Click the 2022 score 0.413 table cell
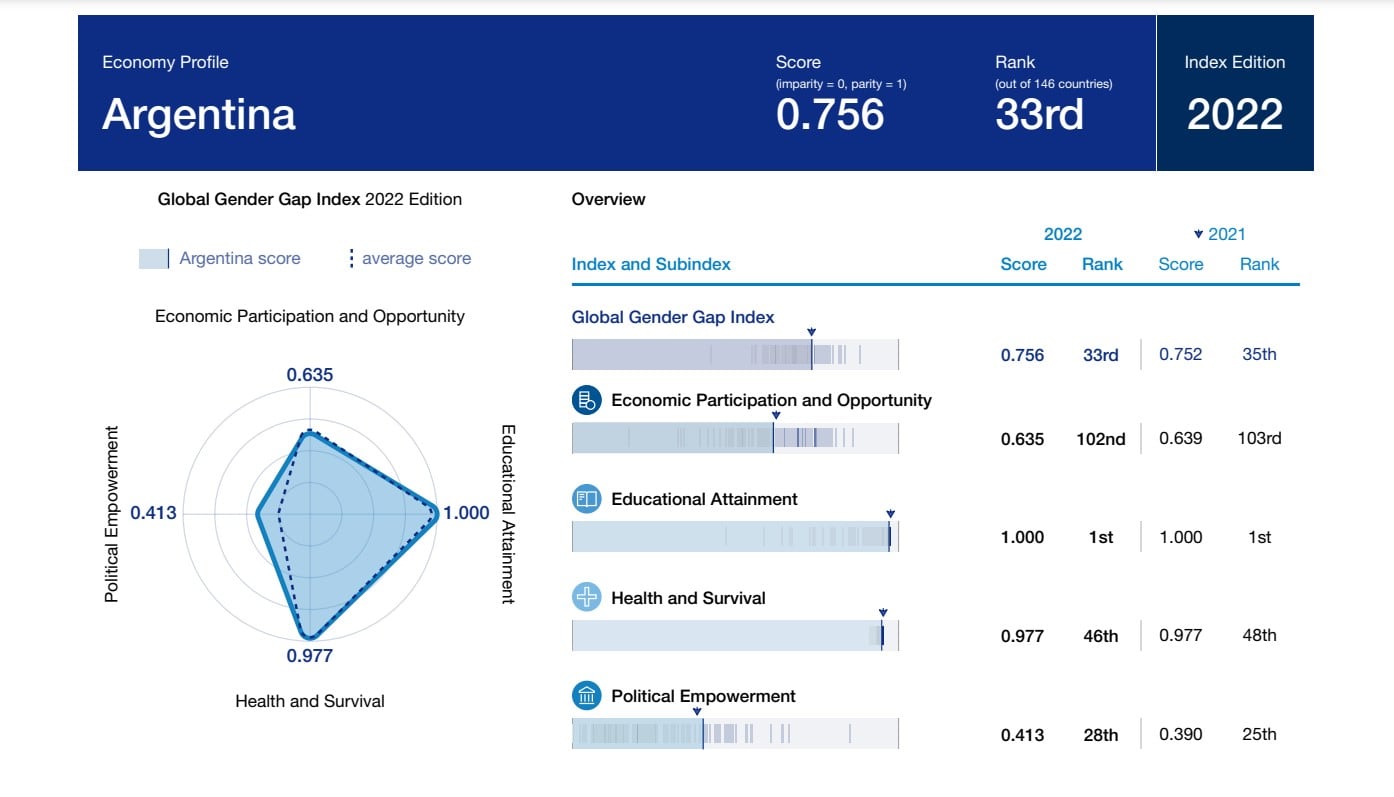 click(1022, 735)
